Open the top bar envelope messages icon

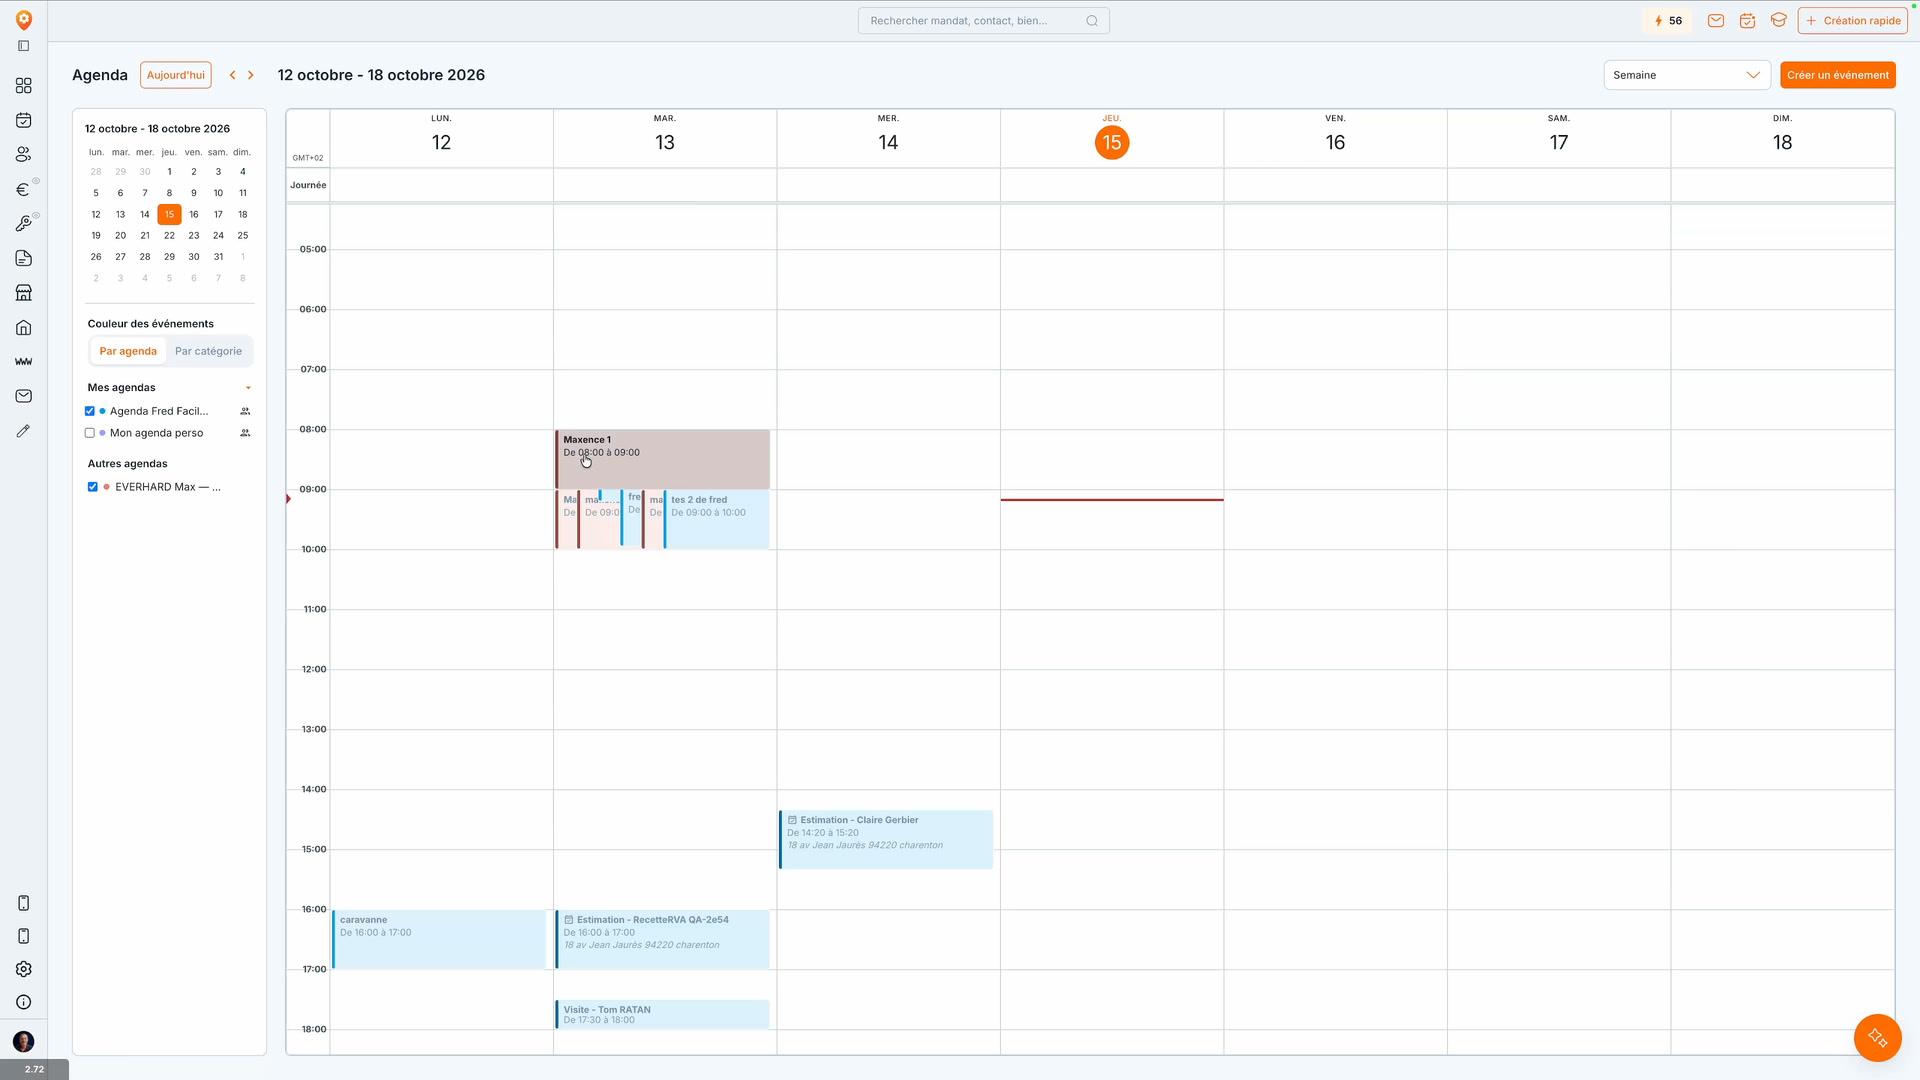pyautogui.click(x=1716, y=21)
